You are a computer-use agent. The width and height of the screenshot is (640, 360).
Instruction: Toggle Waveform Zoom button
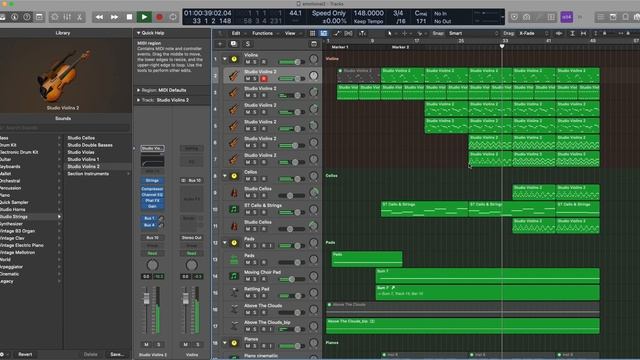(559, 33)
